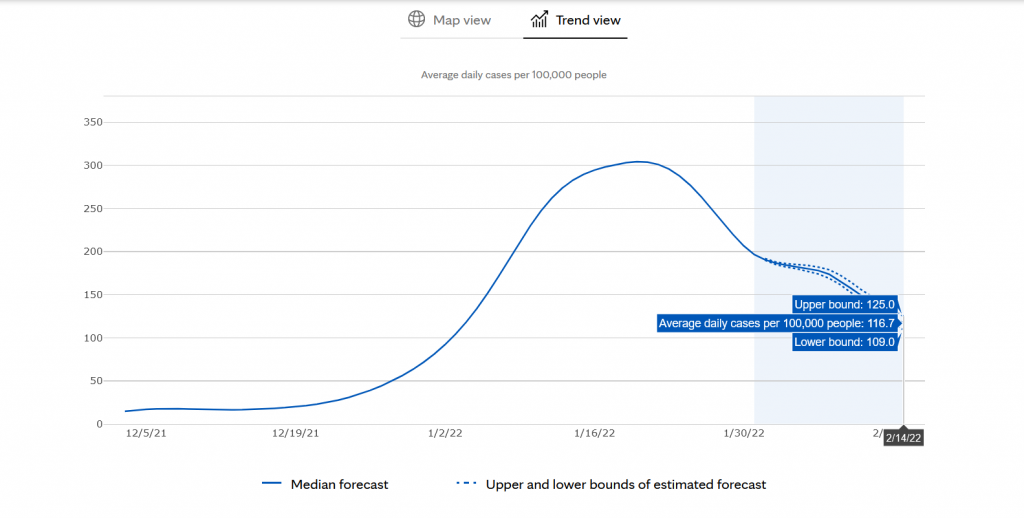Toggle the Median forecast legend label

coord(339,485)
